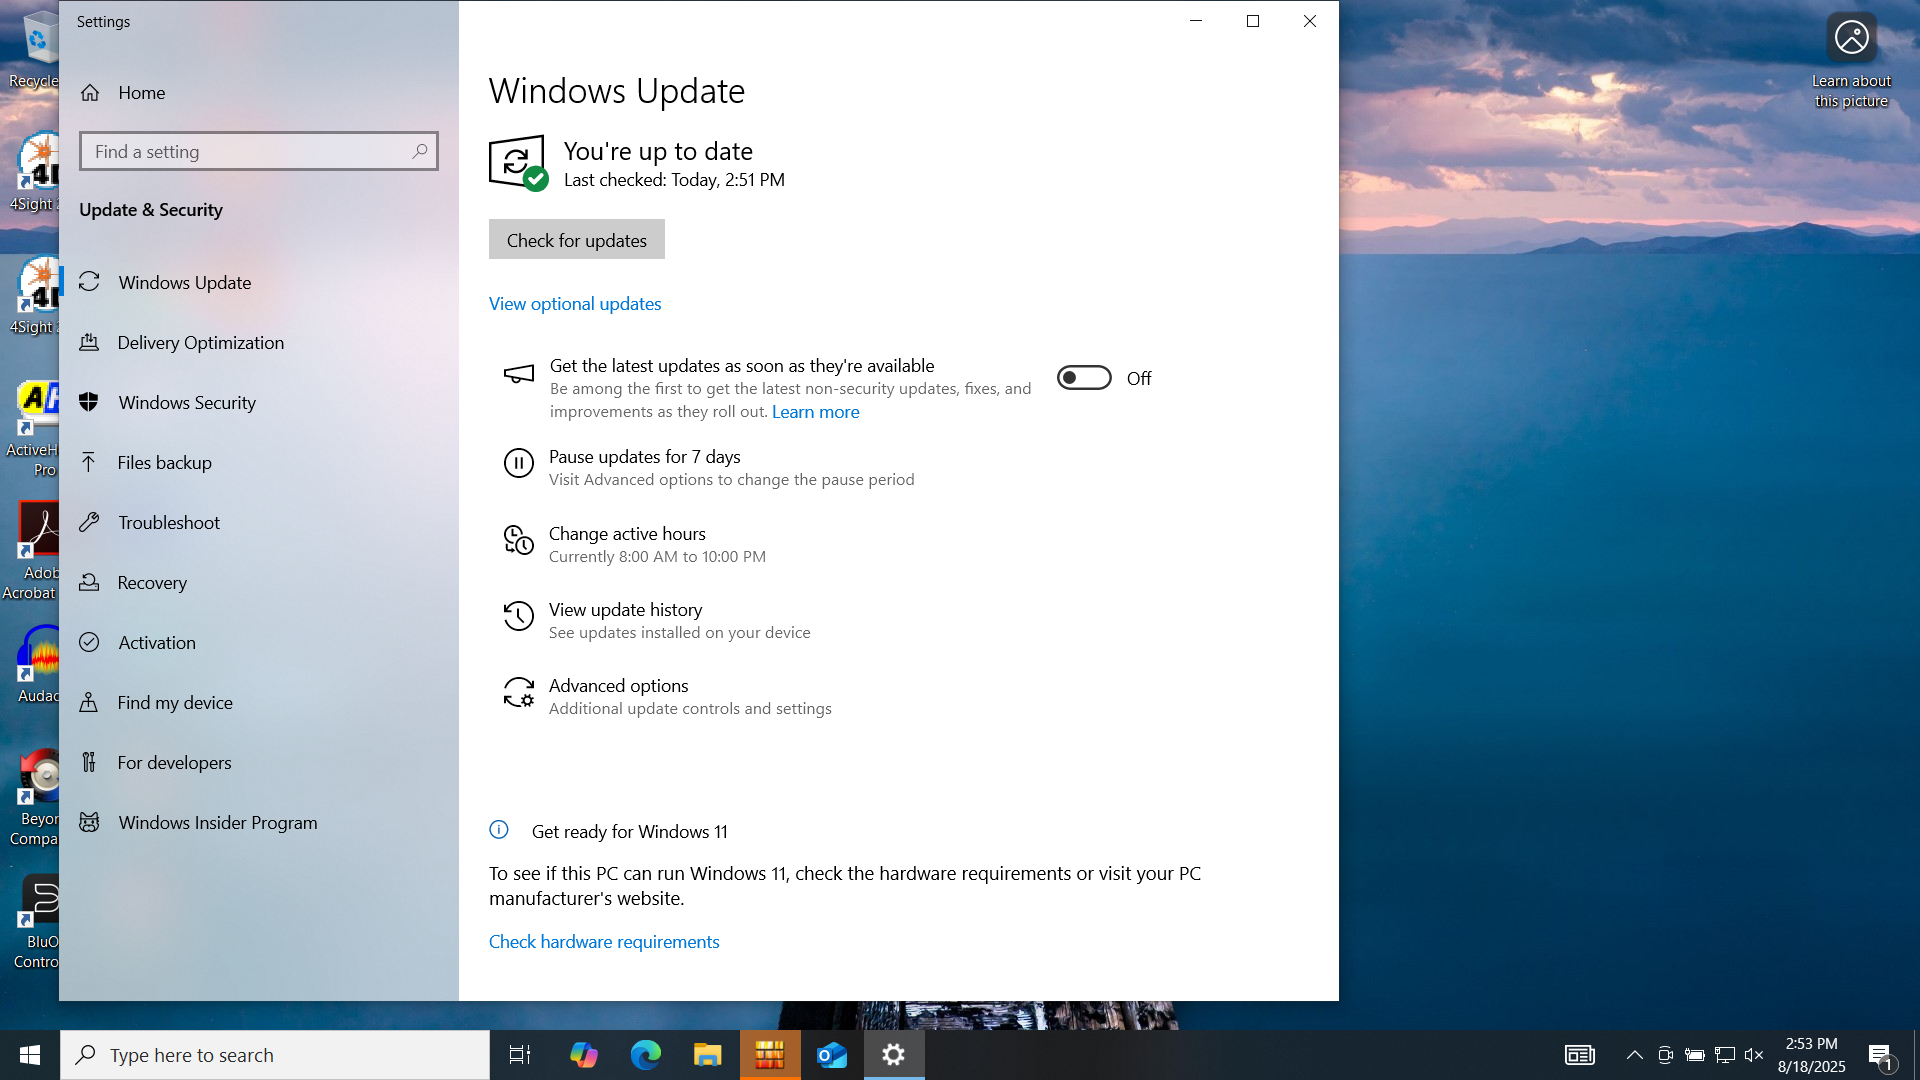Follow the Learn more link
This screenshot has height=1080, width=1920.
pos(815,412)
